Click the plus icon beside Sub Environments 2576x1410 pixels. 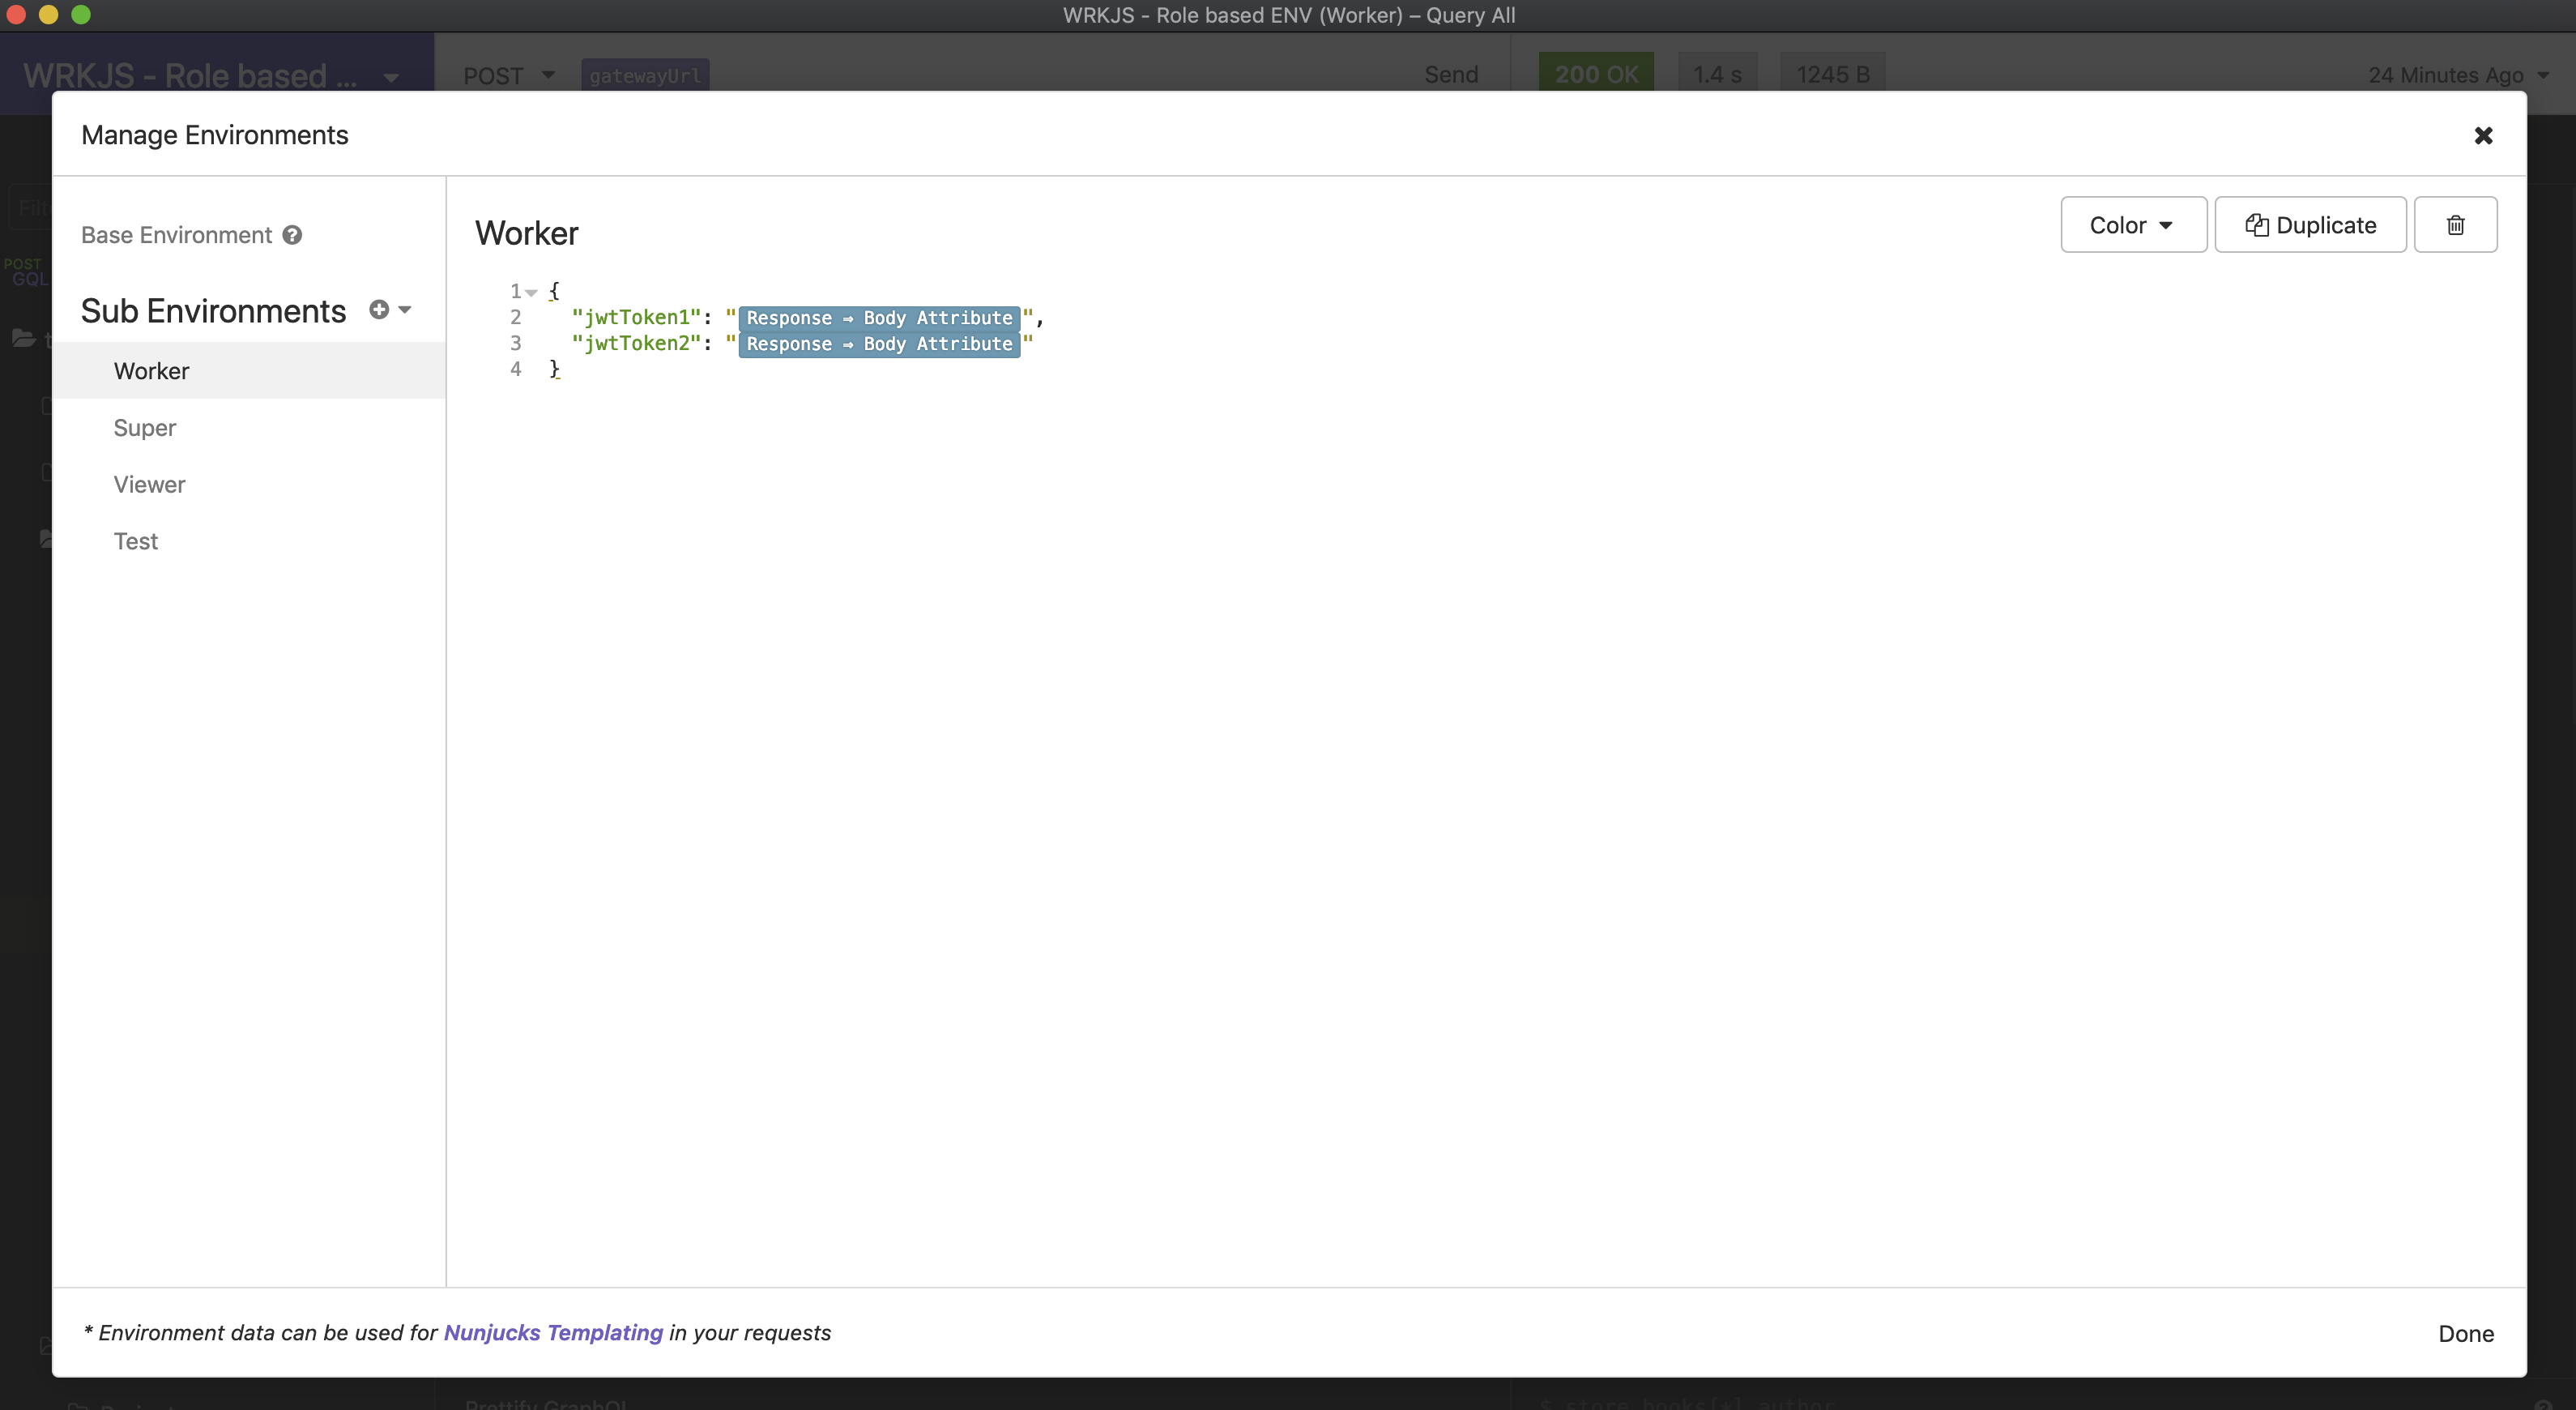click(379, 310)
